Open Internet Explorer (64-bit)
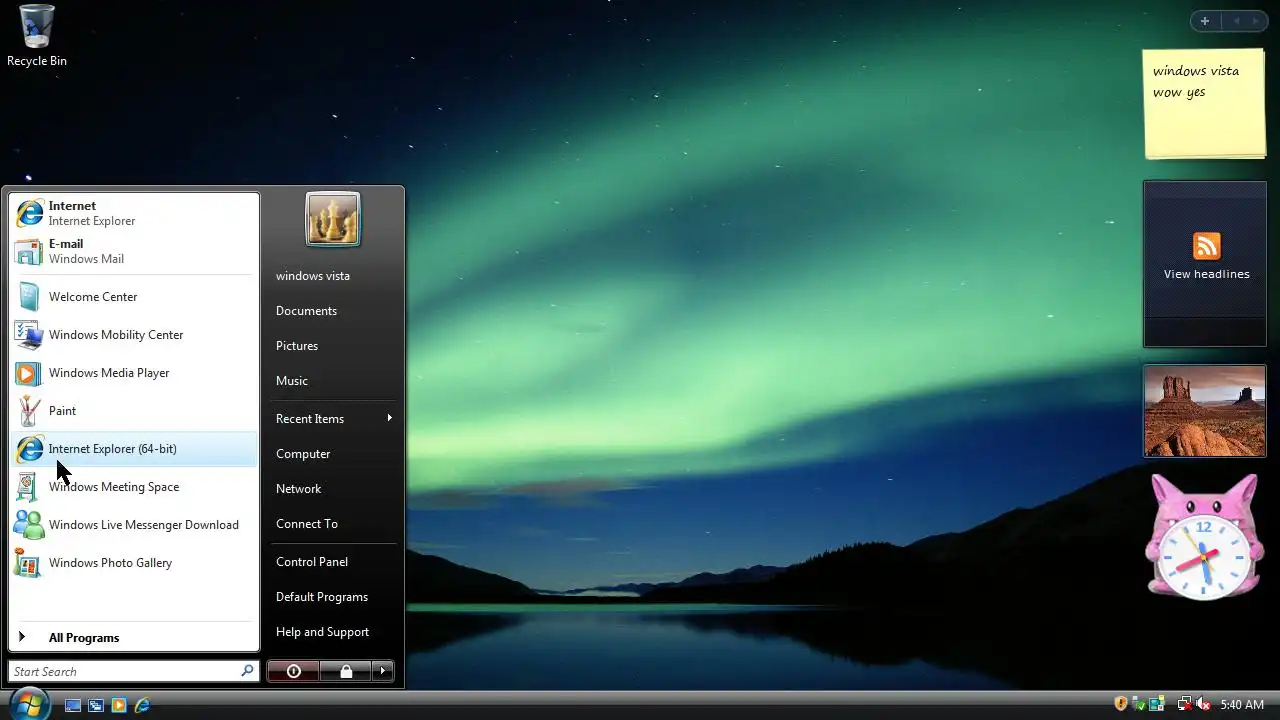Viewport: 1280px width, 720px height. click(134, 449)
